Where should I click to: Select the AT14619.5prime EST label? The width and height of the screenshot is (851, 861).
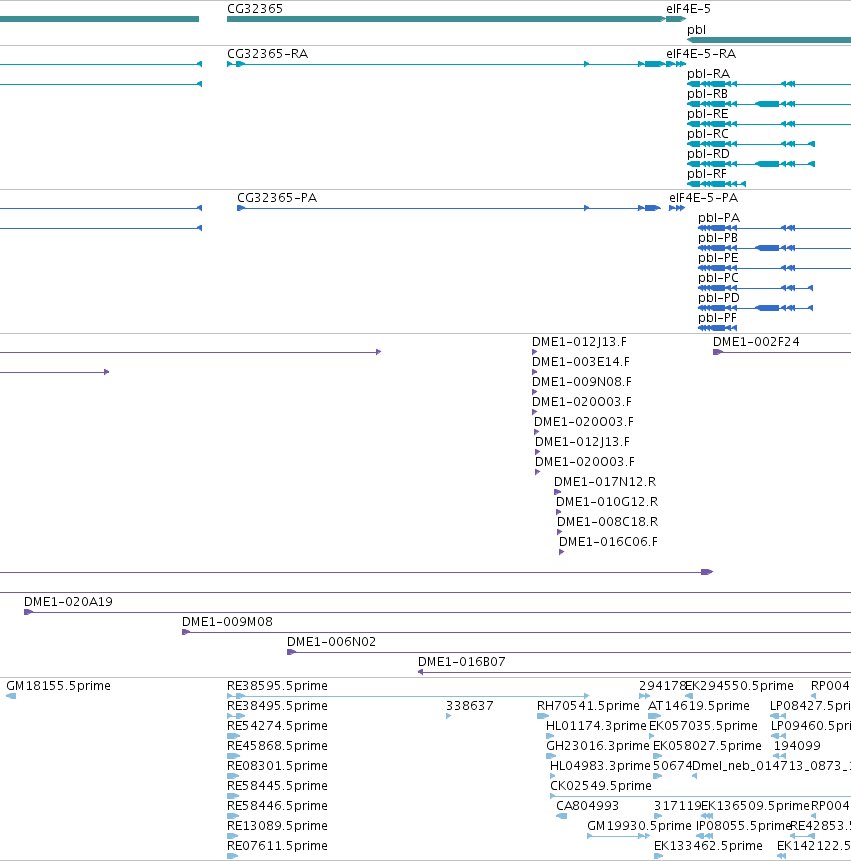tap(698, 706)
